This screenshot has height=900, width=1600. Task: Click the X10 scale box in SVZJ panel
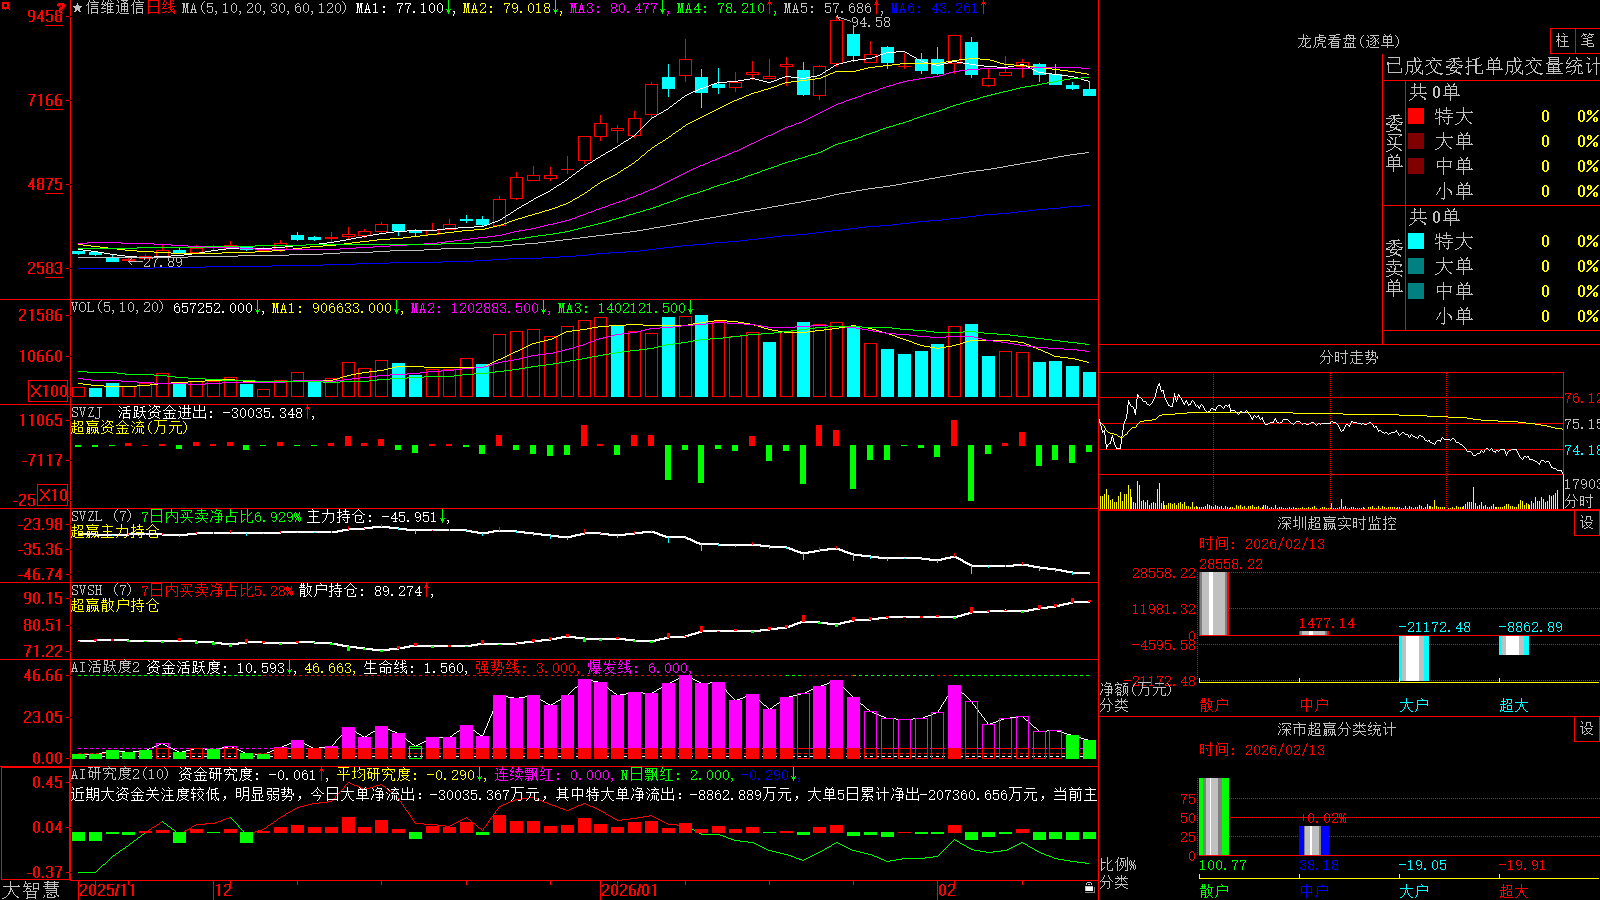[x=54, y=494]
